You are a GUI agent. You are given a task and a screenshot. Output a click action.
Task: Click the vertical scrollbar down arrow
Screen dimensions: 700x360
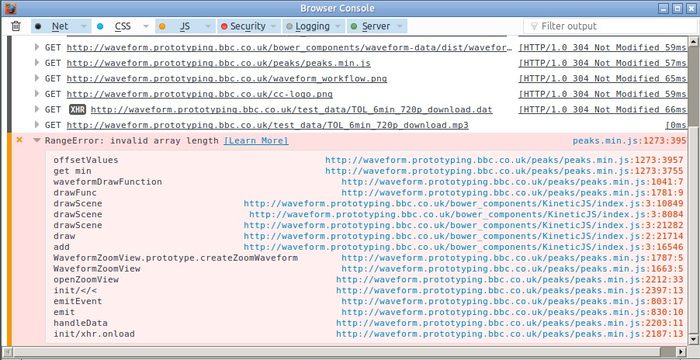[x=693, y=339]
